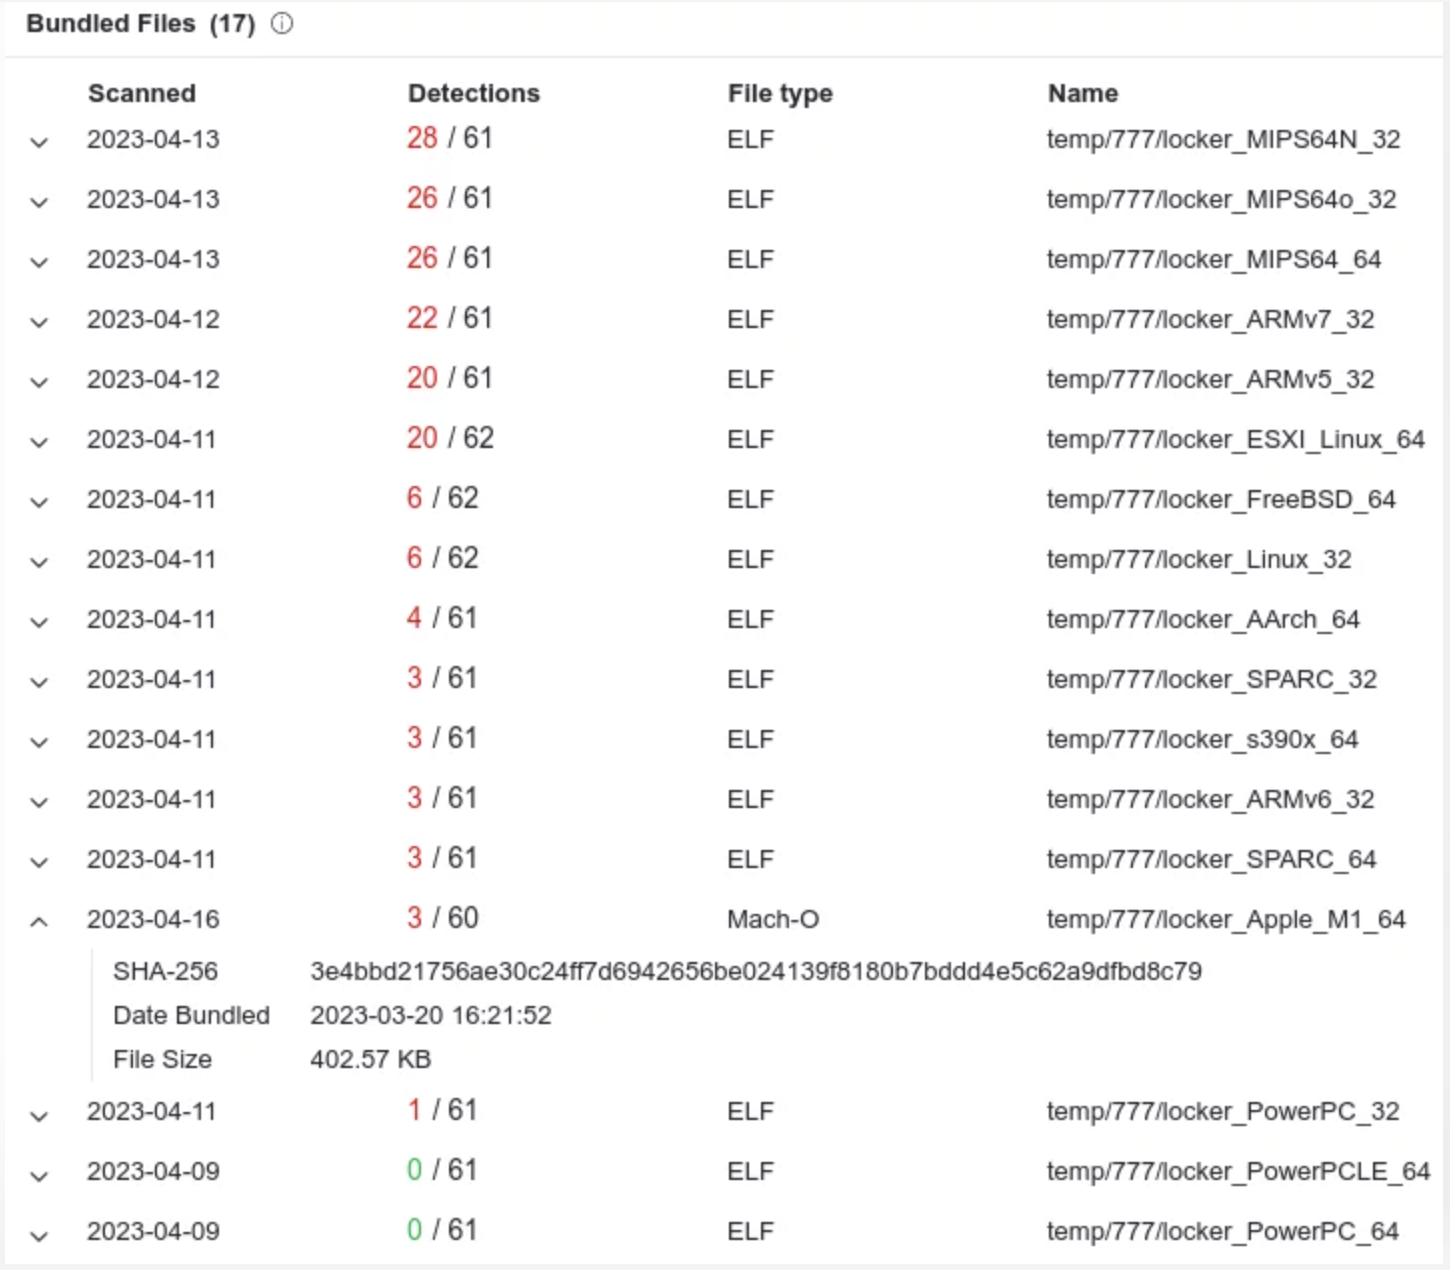Expand details for locker_ESXI_Linux_64
This screenshot has height=1270, width=1450.
[39, 442]
